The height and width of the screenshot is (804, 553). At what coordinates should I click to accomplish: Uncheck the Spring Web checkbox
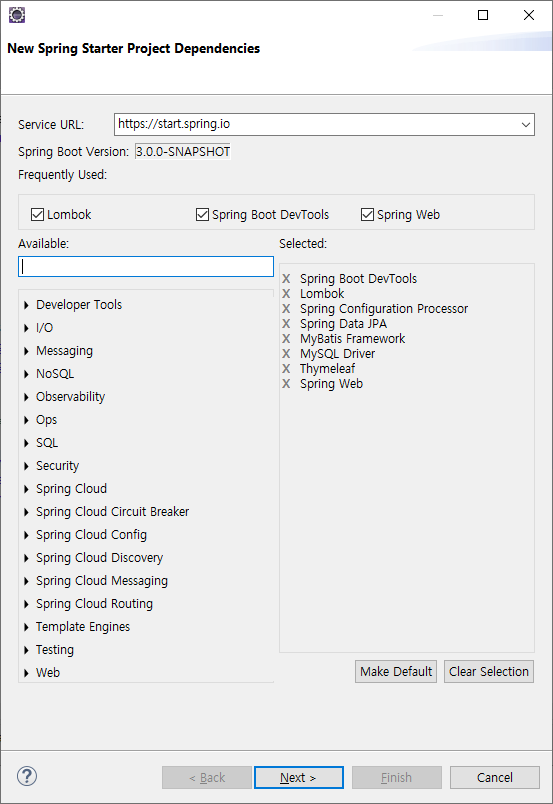coord(367,214)
